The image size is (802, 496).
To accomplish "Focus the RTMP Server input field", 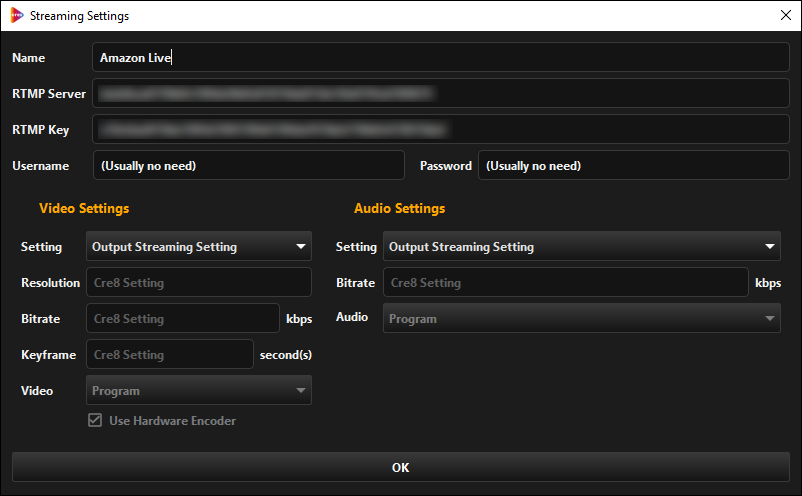I will pos(441,93).
